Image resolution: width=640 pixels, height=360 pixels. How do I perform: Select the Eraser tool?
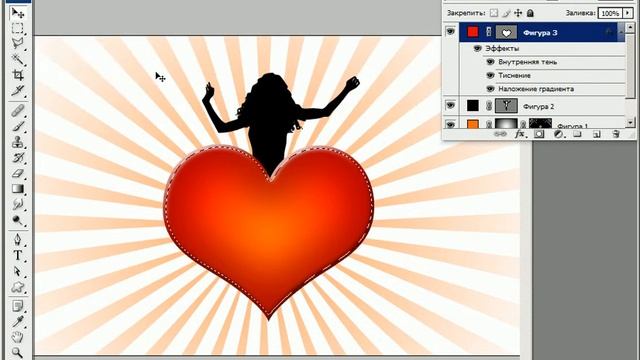click(18, 173)
